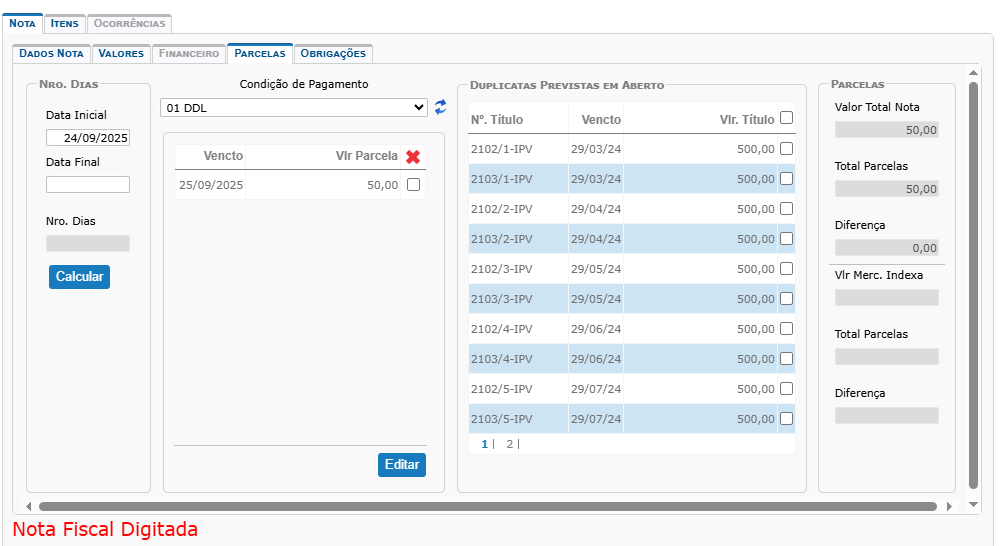Go to page 2 of duplicatas
This screenshot has height=546, width=1004.
[509, 444]
